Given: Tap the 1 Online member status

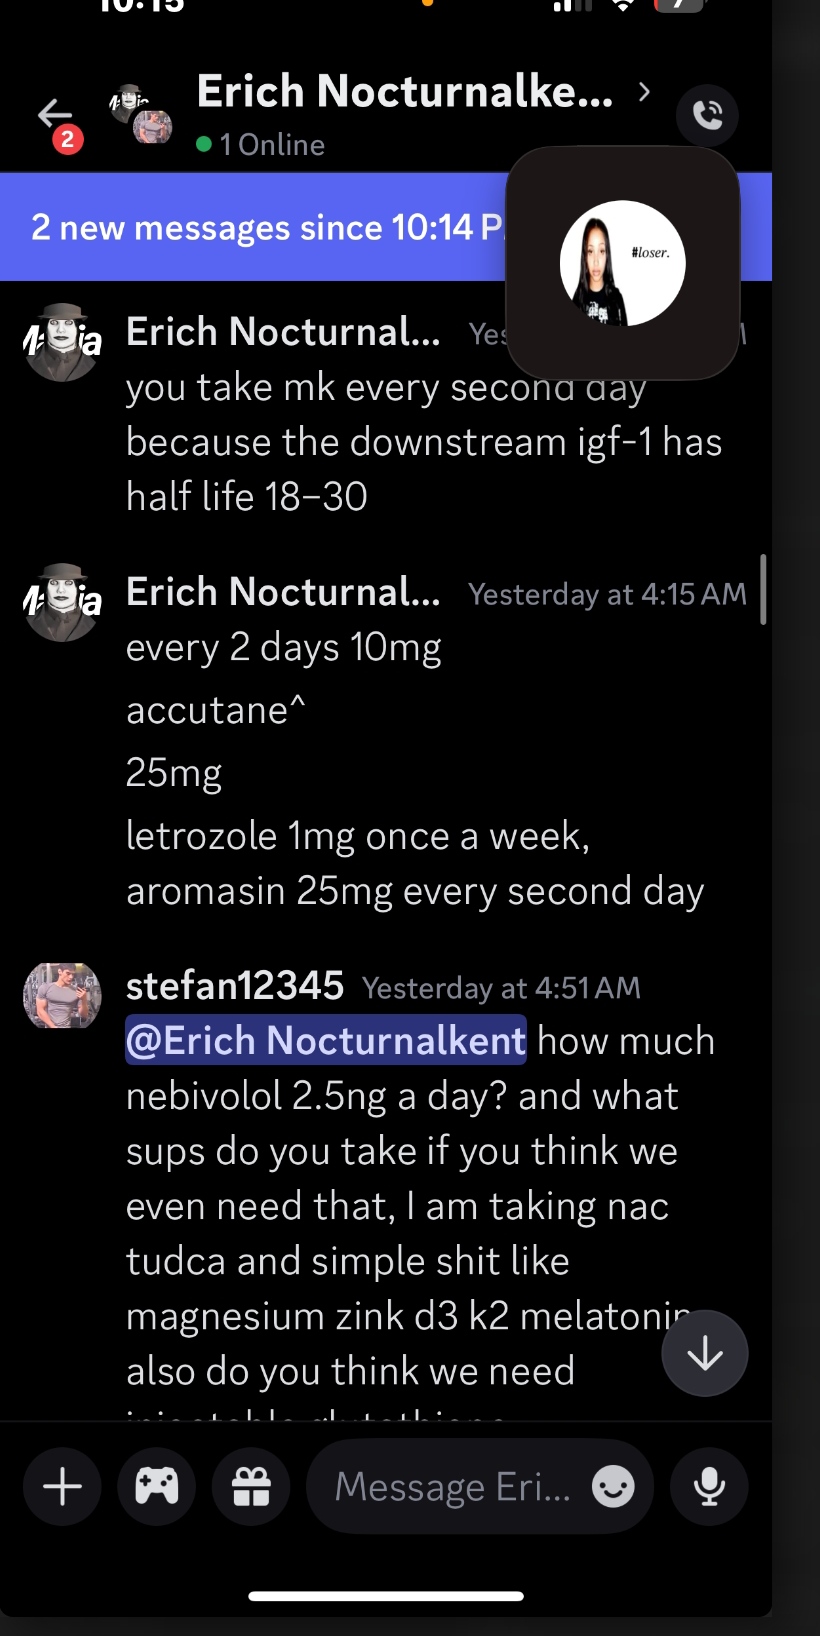Looking at the screenshot, I should coord(261,145).
